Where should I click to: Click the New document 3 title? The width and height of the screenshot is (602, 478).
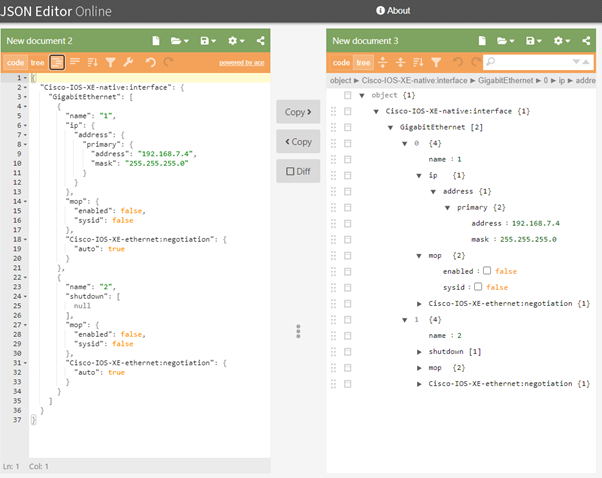[x=365, y=41]
